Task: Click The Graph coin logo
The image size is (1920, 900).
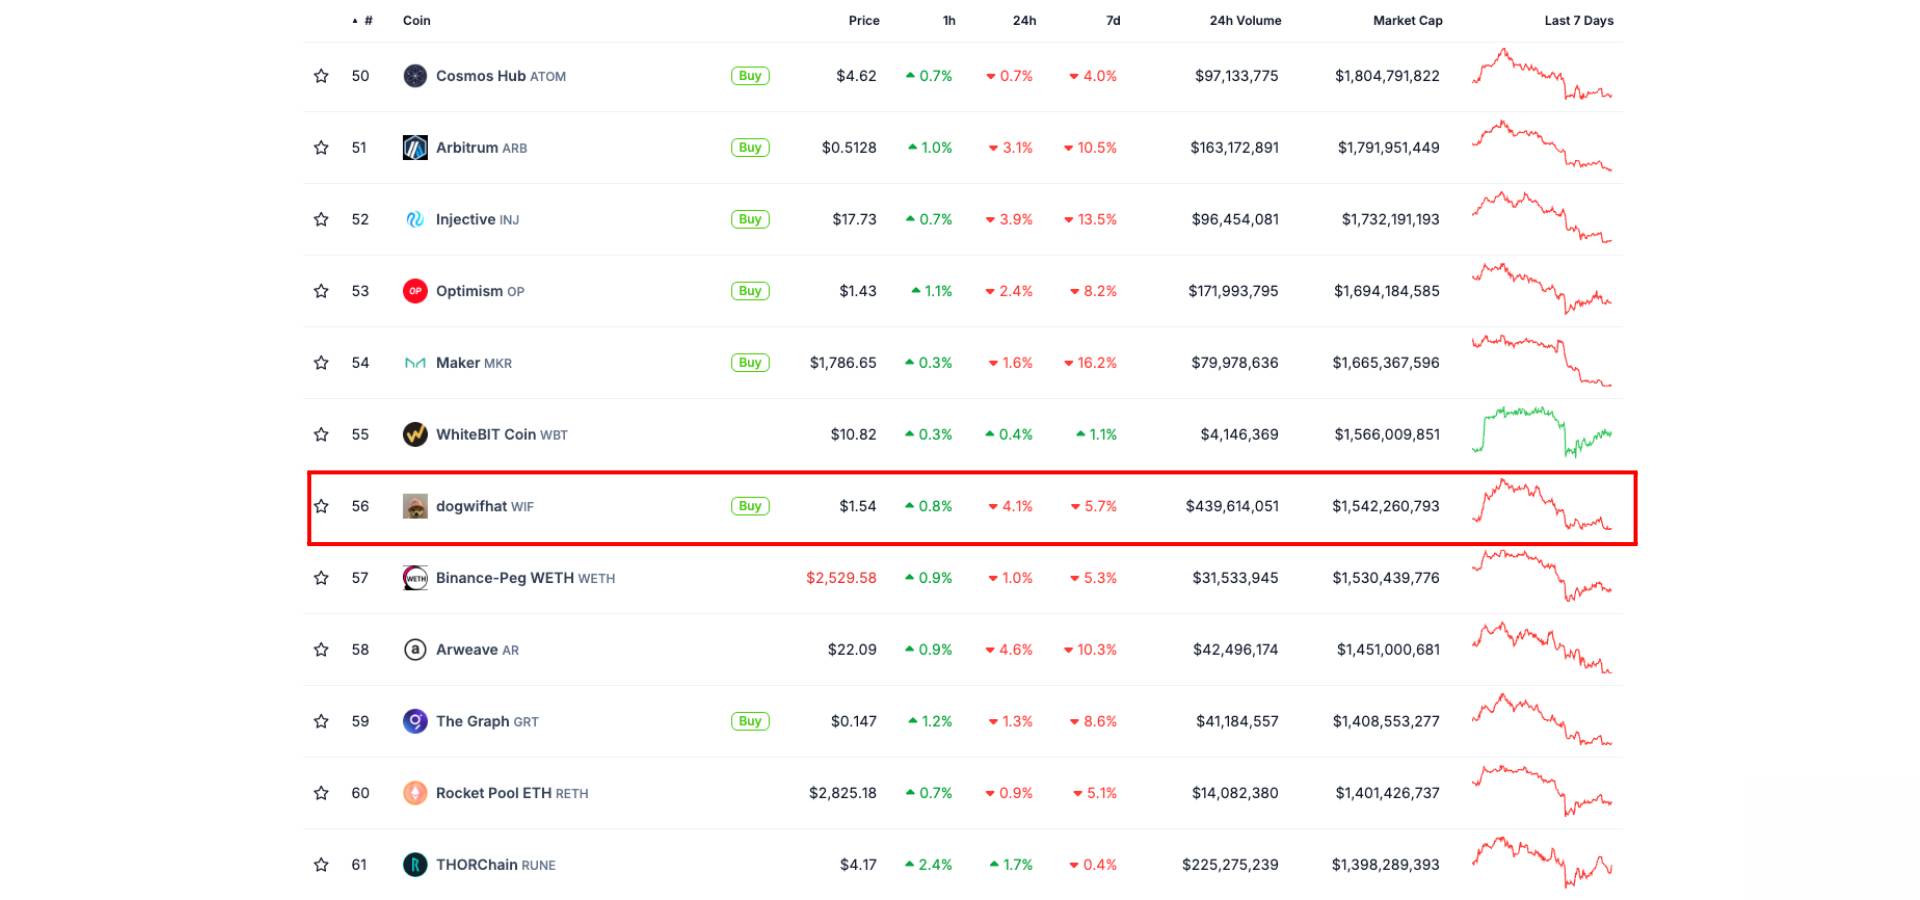Action: pos(415,721)
